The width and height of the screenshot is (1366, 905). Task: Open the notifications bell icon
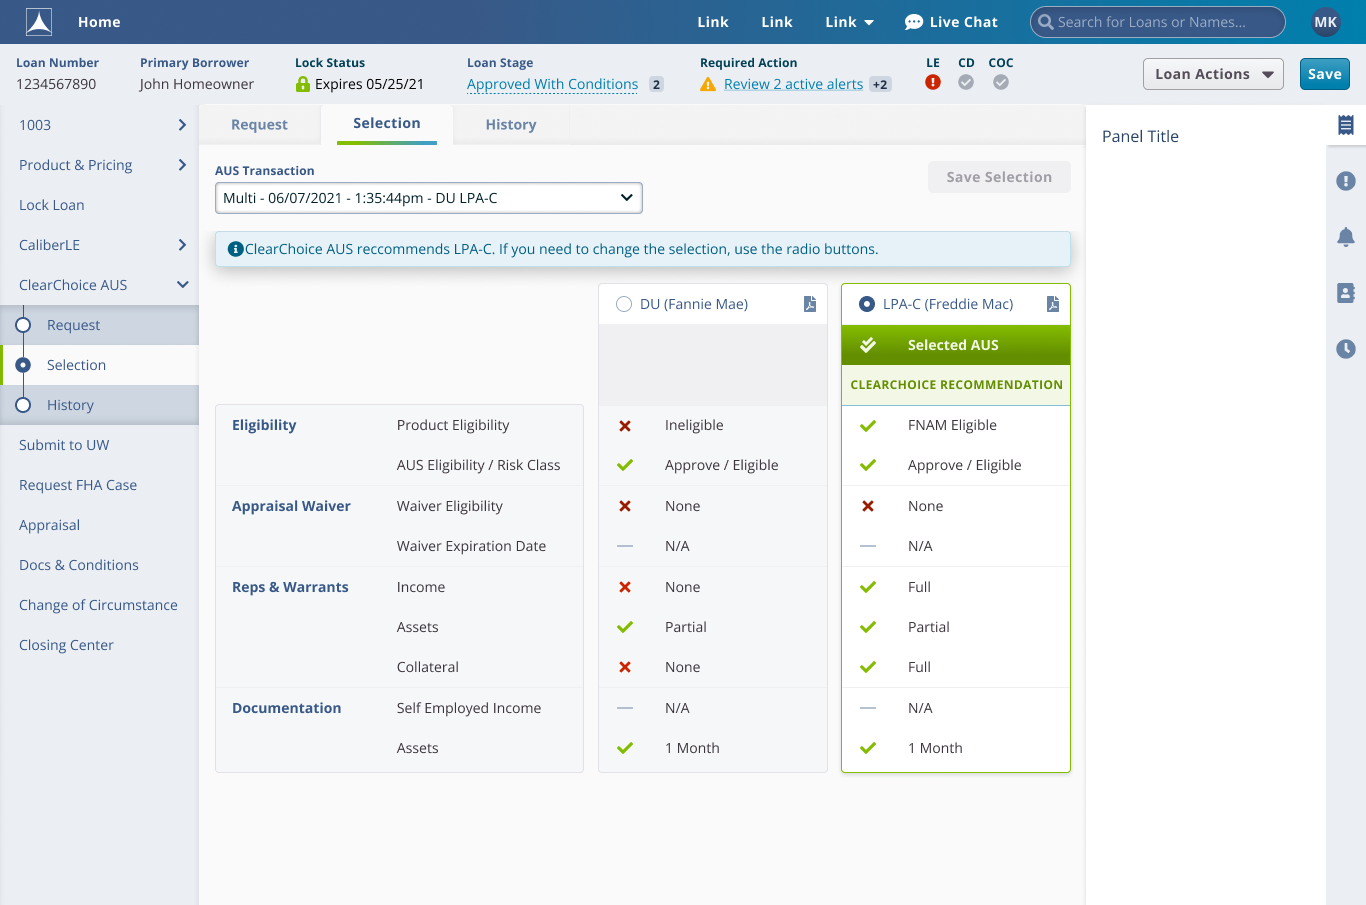[1346, 237]
